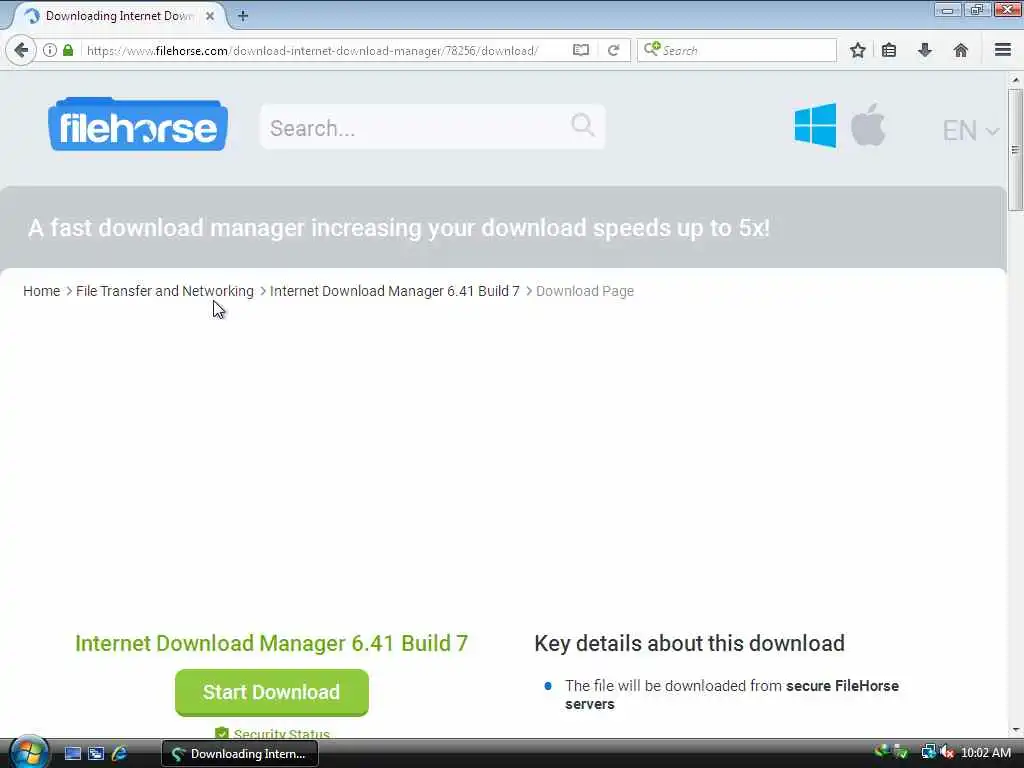The width and height of the screenshot is (1024, 768).
Task: Click the secure FileHorse servers bullet text
Action: pyautogui.click(x=732, y=695)
